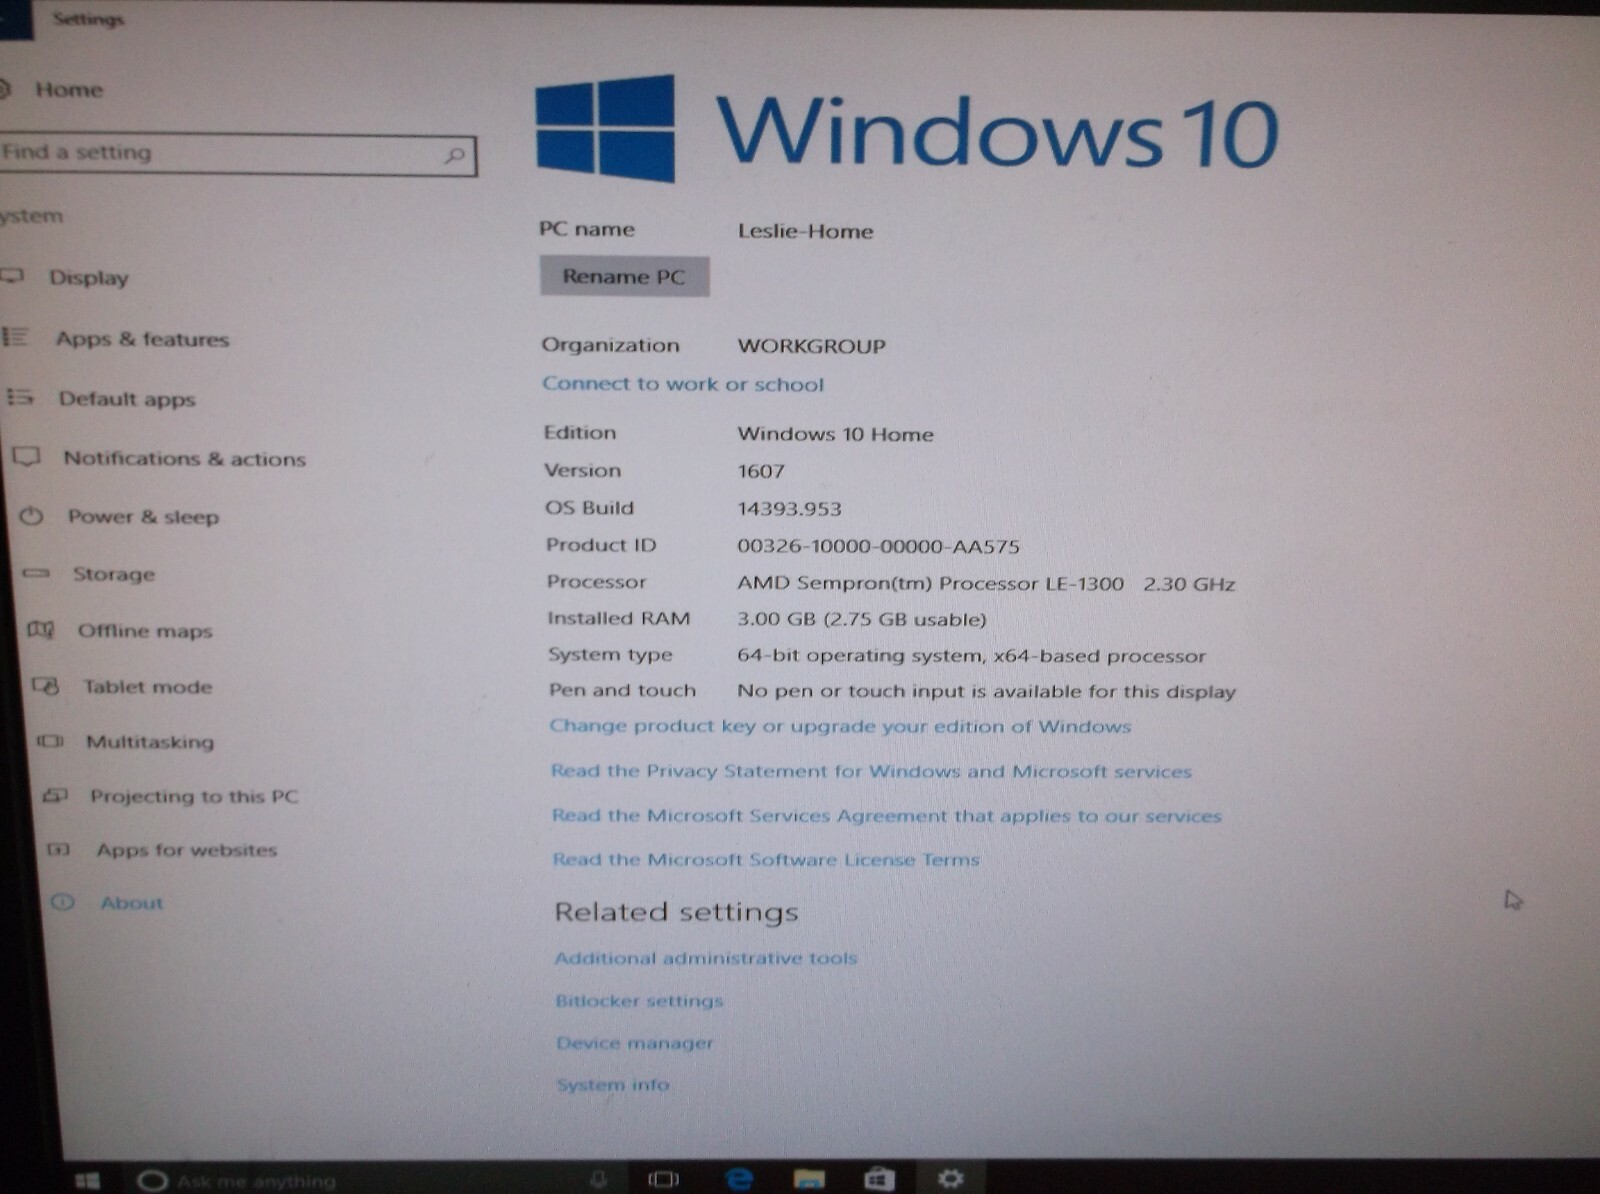Open the Power & sleep page
The height and width of the screenshot is (1194, 1600).
[x=143, y=516]
